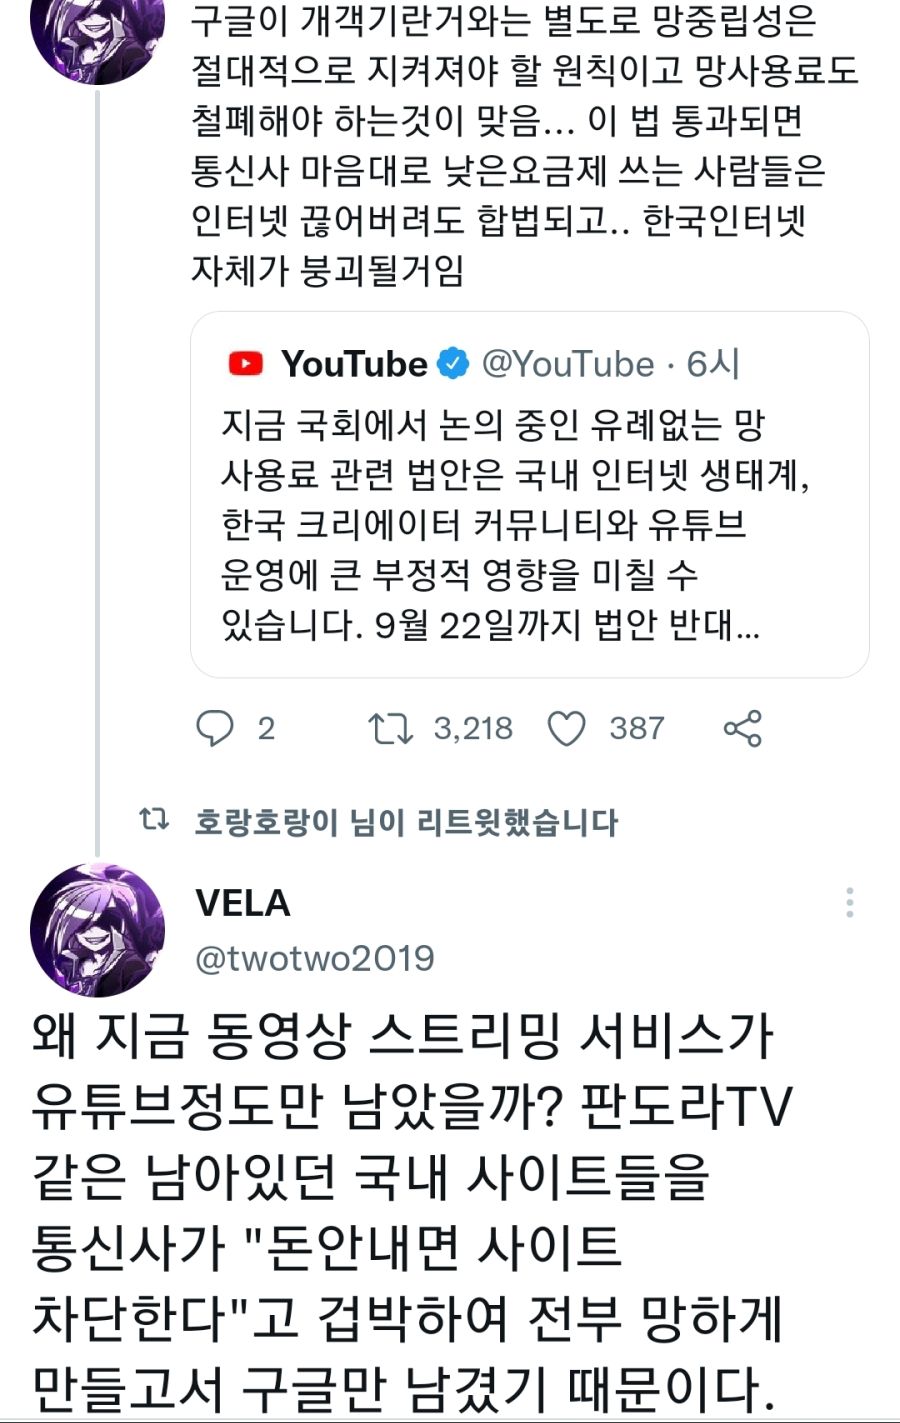This screenshot has width=900, height=1423.
Task: Click the blue verified badge next to YouTube
Action: tap(453, 364)
